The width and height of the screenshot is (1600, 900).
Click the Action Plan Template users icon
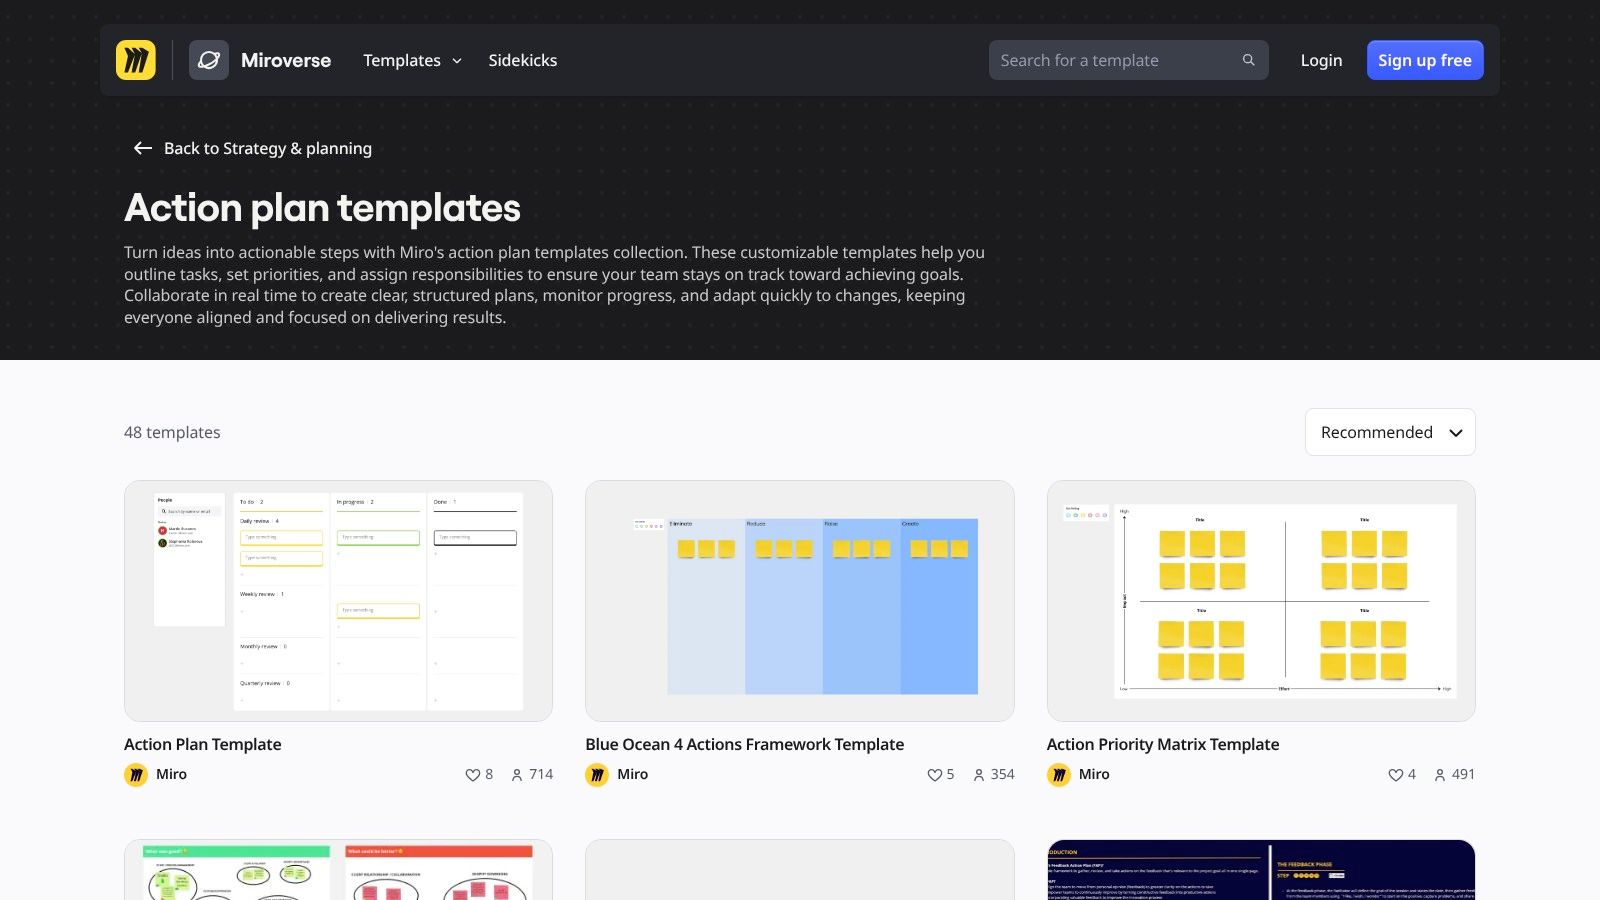tap(517, 775)
